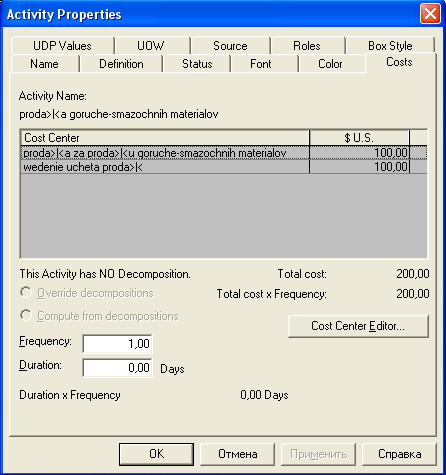
Task: Click the Cost Center column header
Action: pos(165,138)
